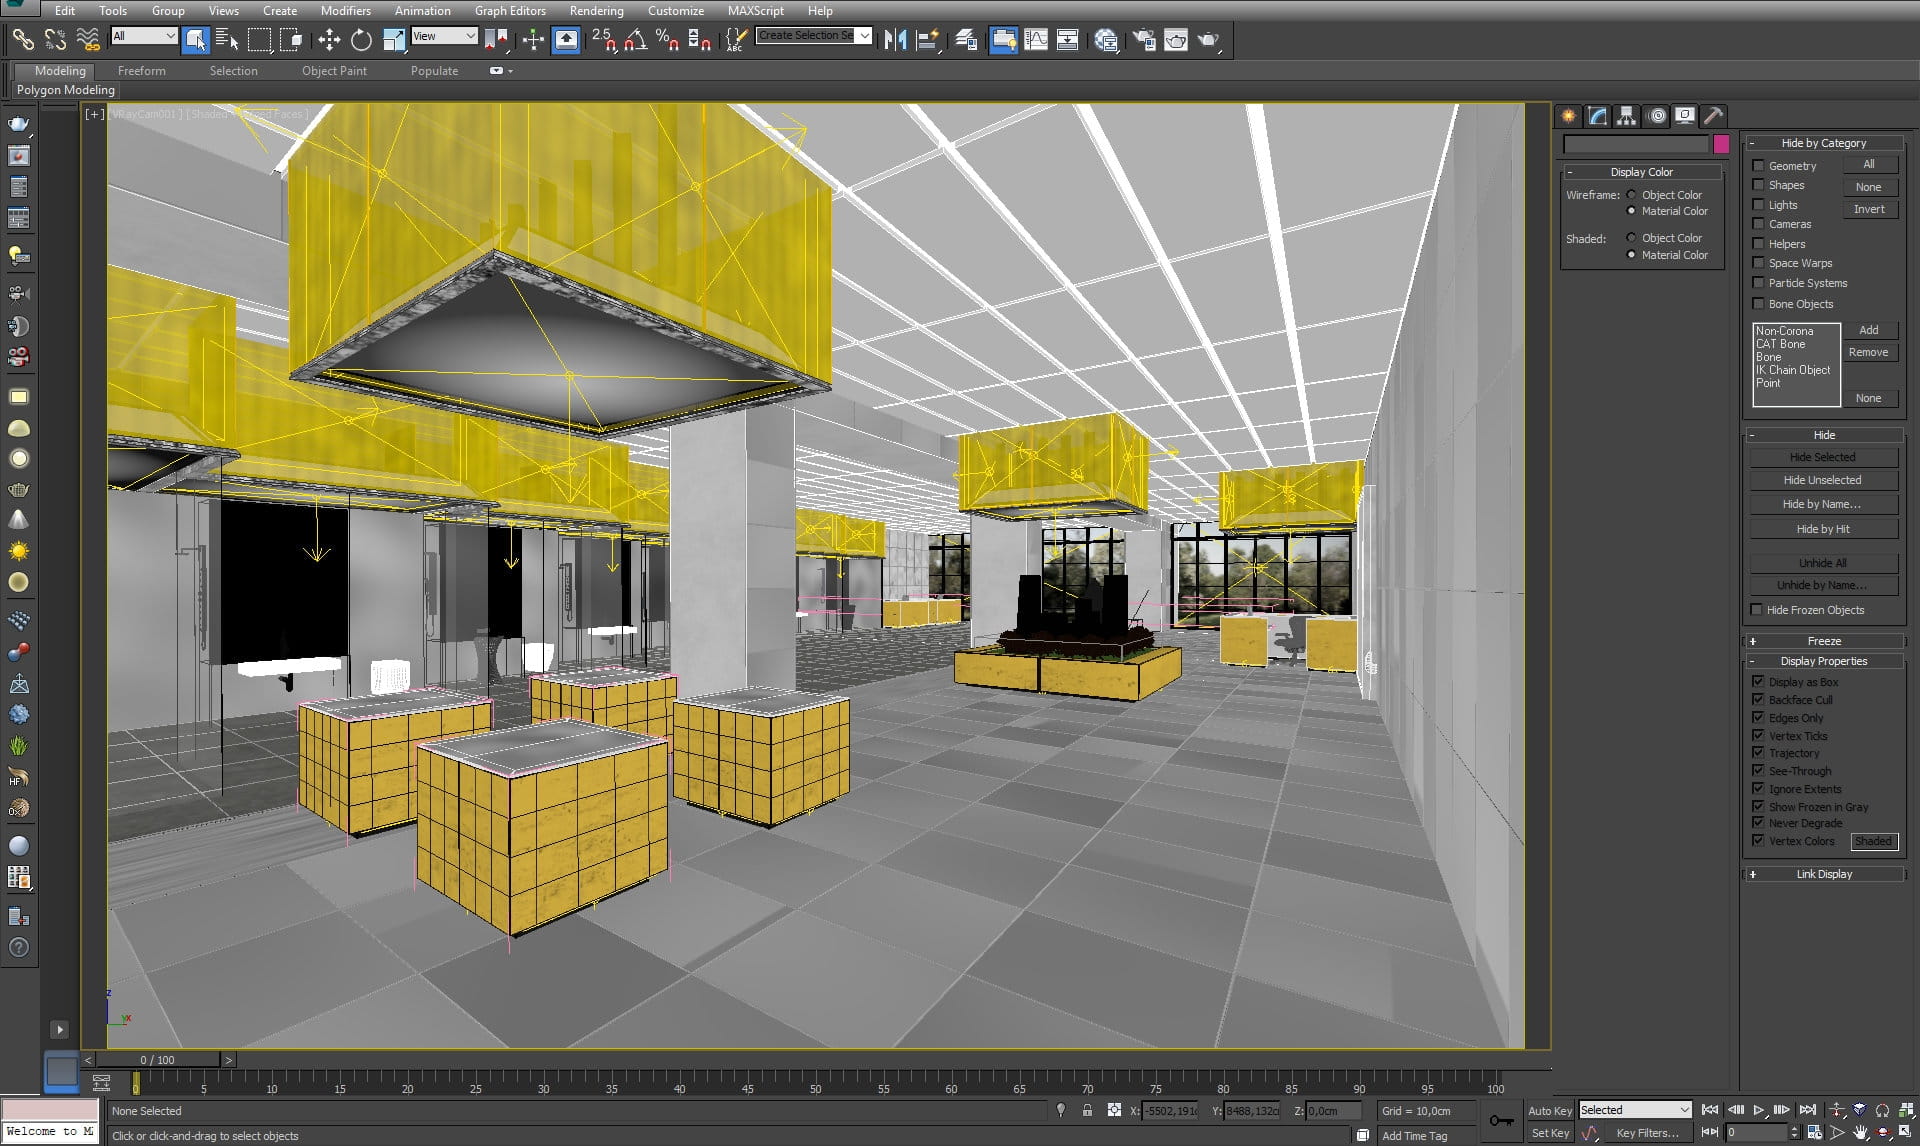Screen dimensions: 1920x1146
Task: Open the Views menu in menu bar
Action: pyautogui.click(x=220, y=11)
